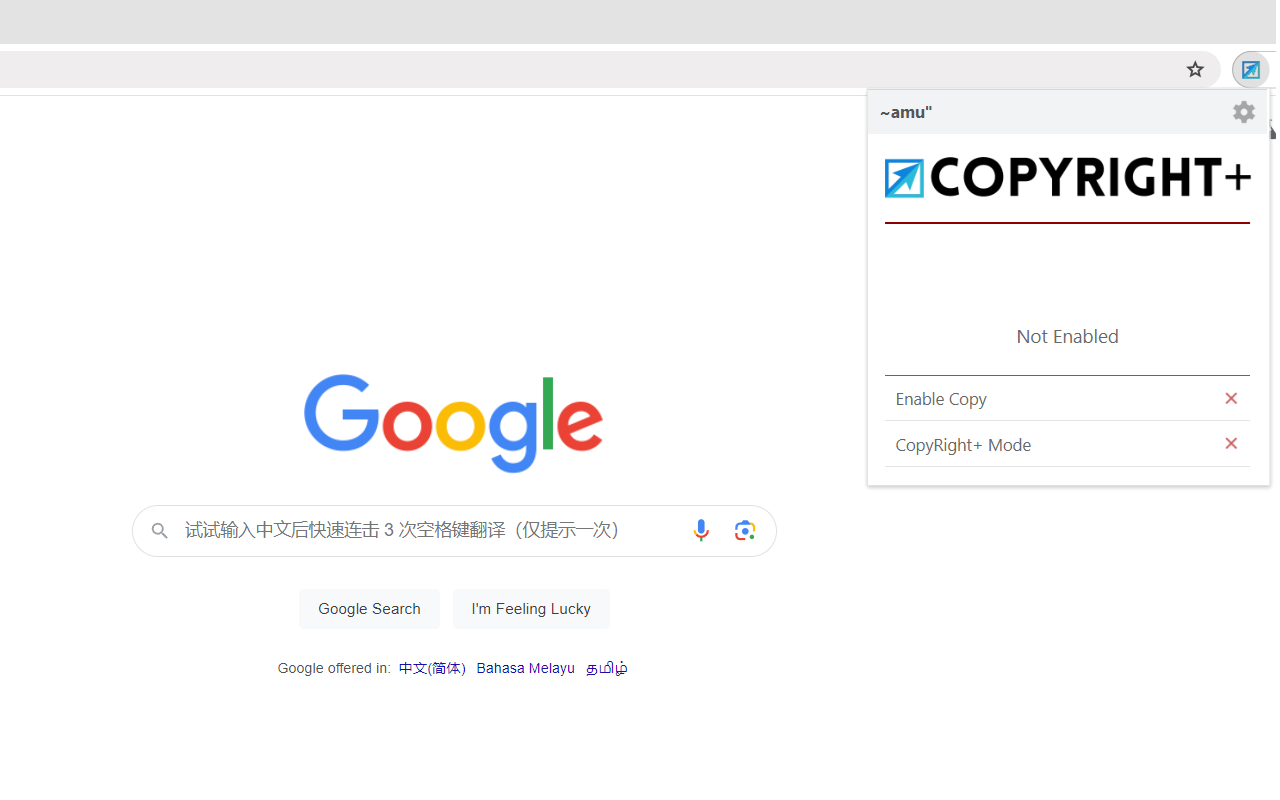1280x800 pixels.
Task: Search by image with camera lens icon
Action: 745,531
